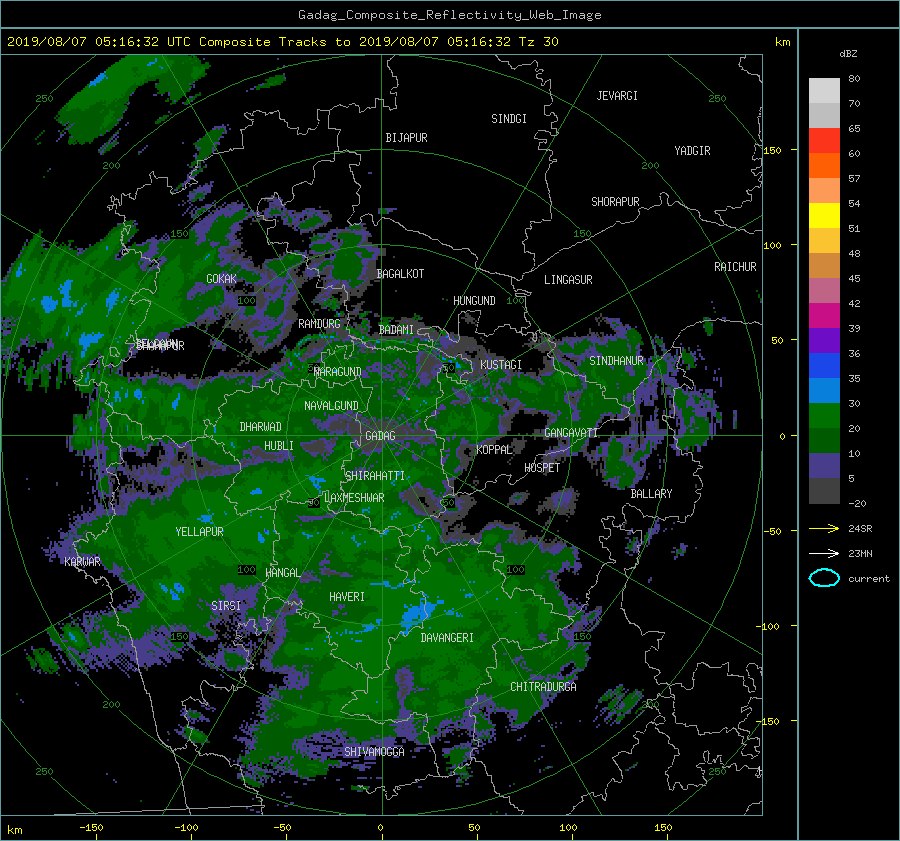
Task: Click the SIRSI city label
Action: click(x=226, y=606)
